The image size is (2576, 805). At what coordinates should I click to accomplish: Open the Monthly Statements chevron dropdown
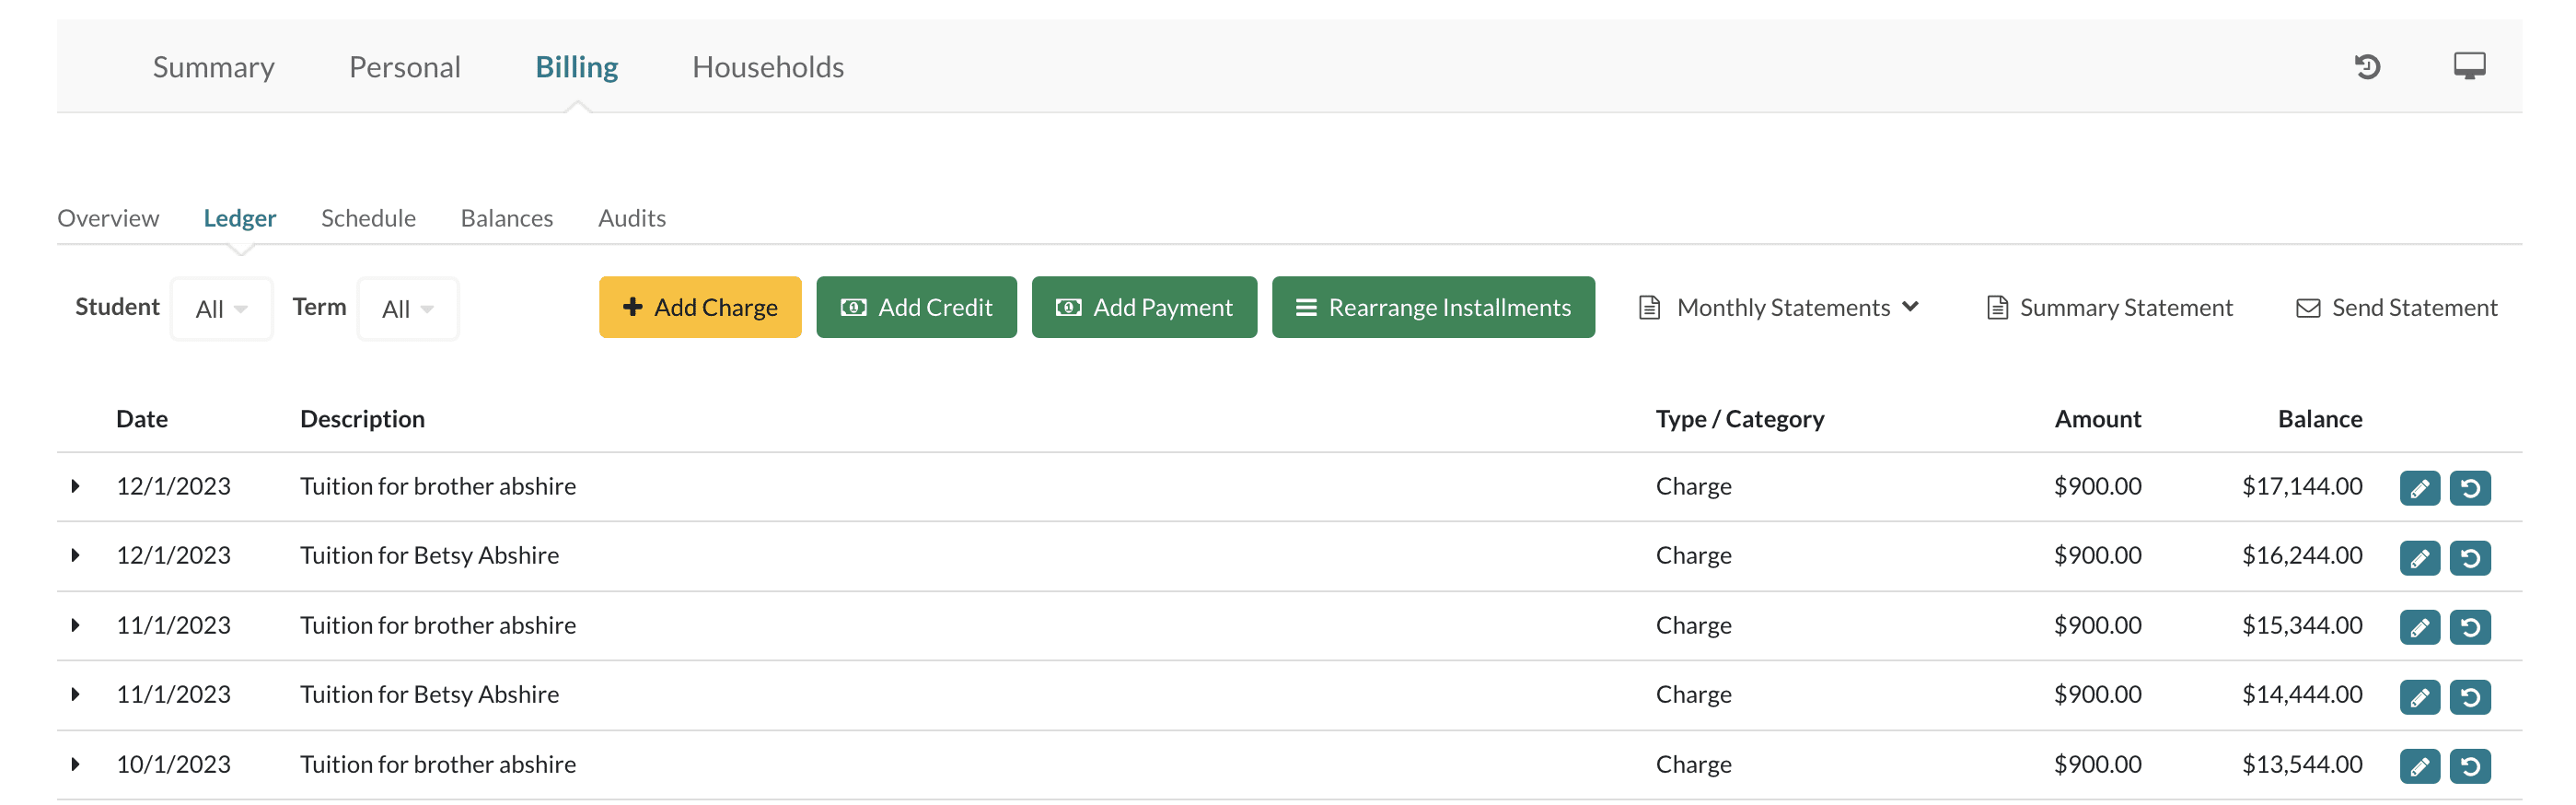click(1910, 308)
